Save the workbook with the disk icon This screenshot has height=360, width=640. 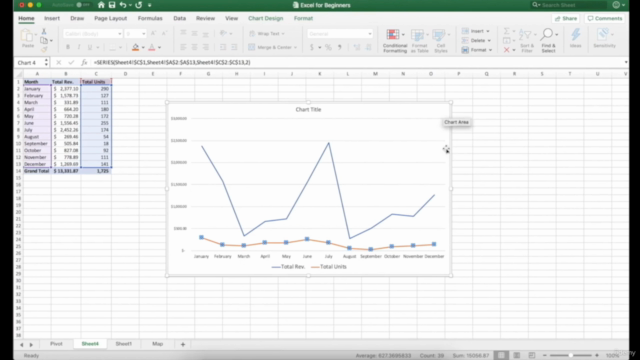pyautogui.click(x=112, y=5)
